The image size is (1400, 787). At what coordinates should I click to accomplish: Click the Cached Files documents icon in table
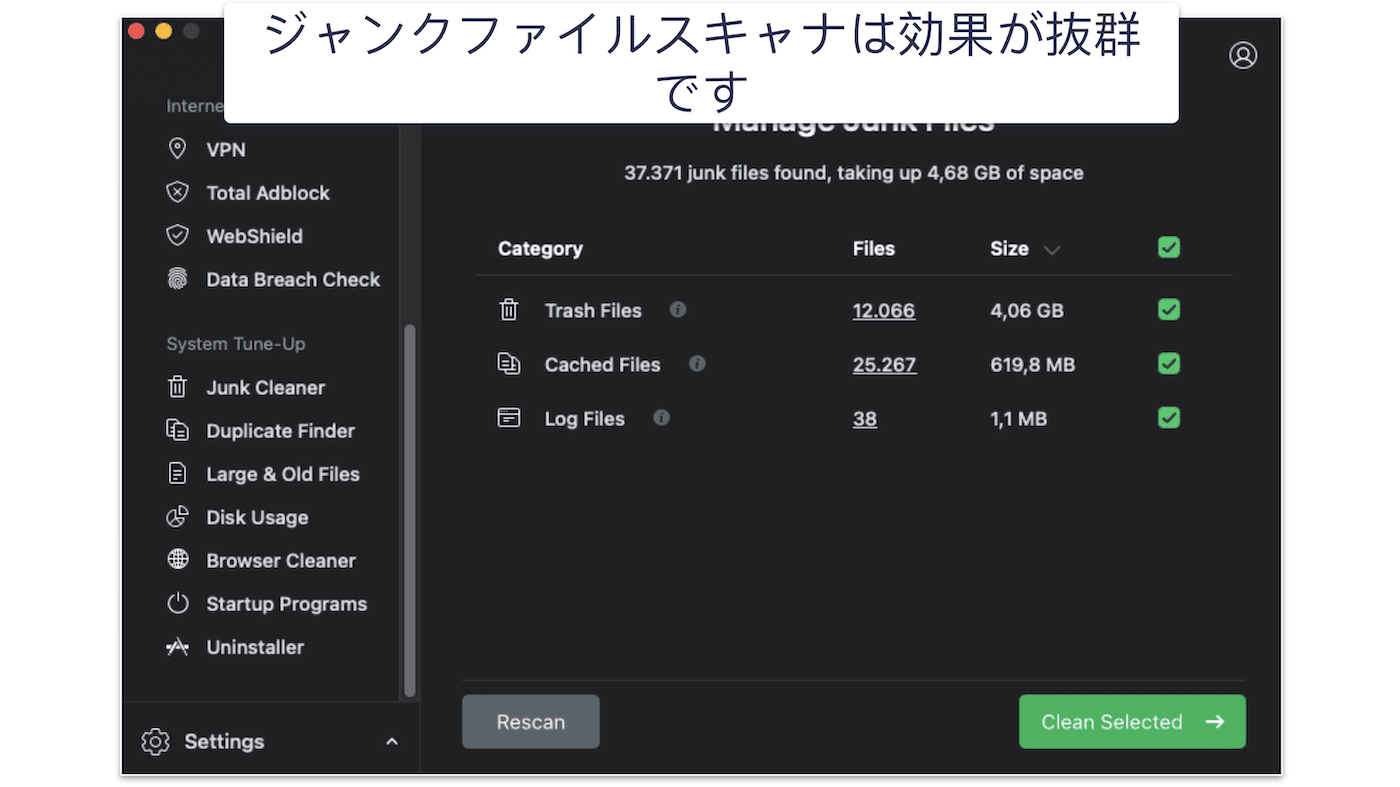[x=509, y=364]
